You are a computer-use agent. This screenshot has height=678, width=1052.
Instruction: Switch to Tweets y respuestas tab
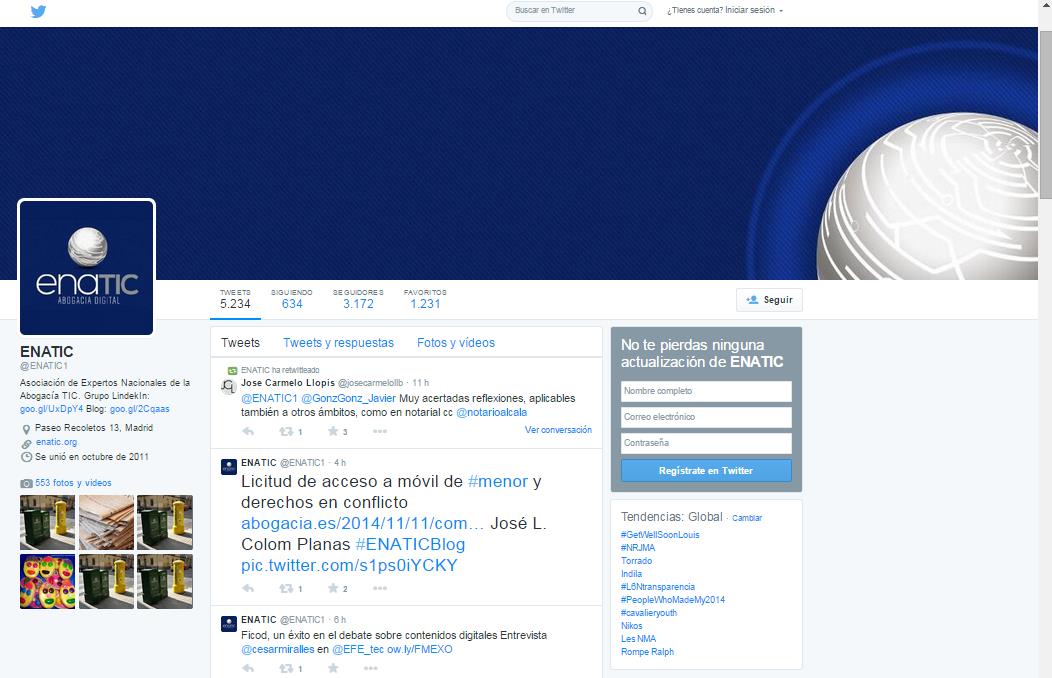[x=338, y=343]
